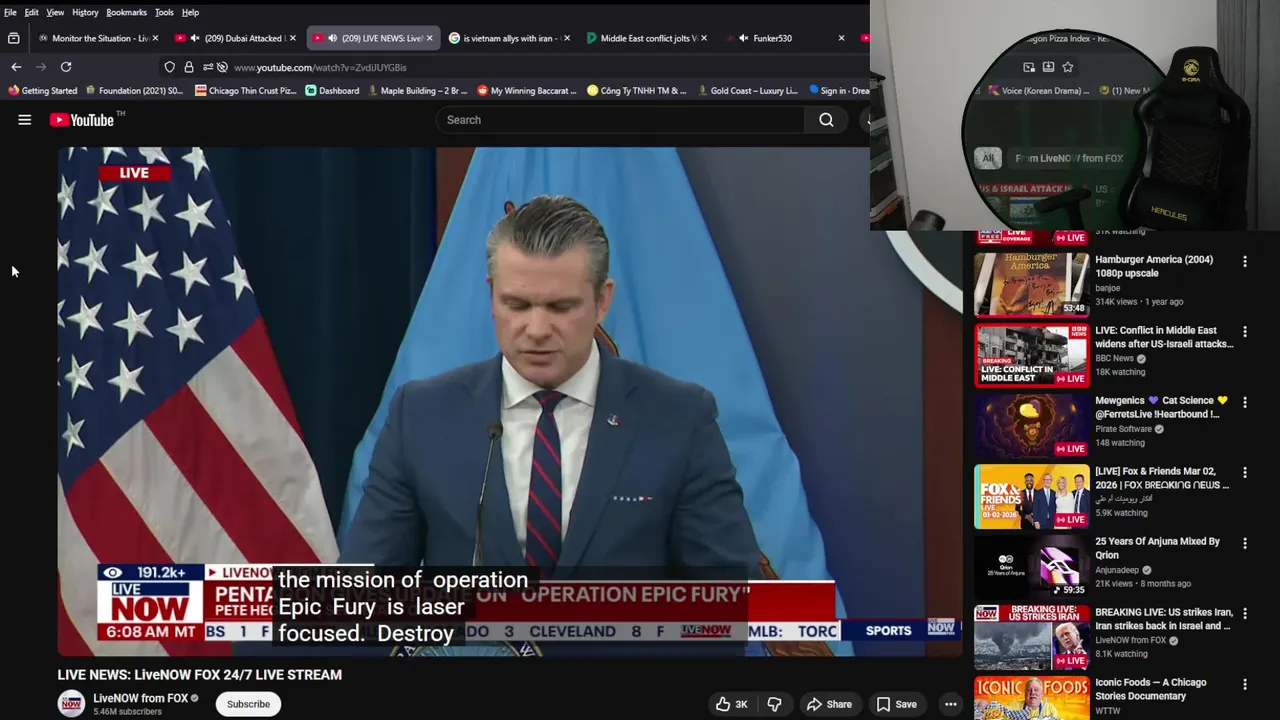Open options menu for Iconic Foods video
This screenshot has width=1280, height=720.
[x=1245, y=685]
